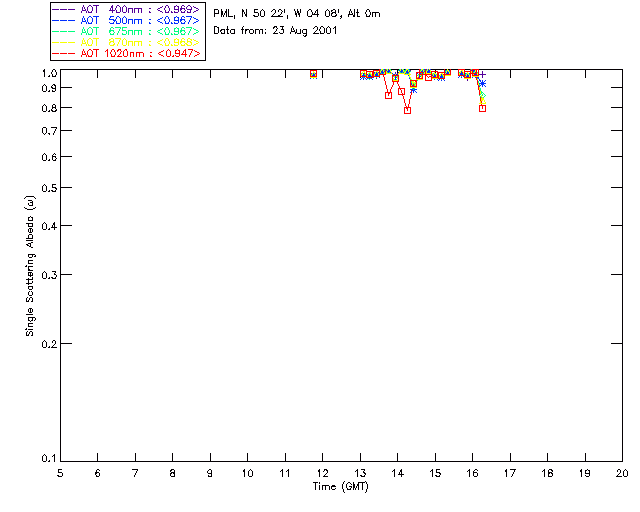Click y-axis tick label 0.2
Image resolution: width=640 pixels, height=512 pixels.
[49, 344]
